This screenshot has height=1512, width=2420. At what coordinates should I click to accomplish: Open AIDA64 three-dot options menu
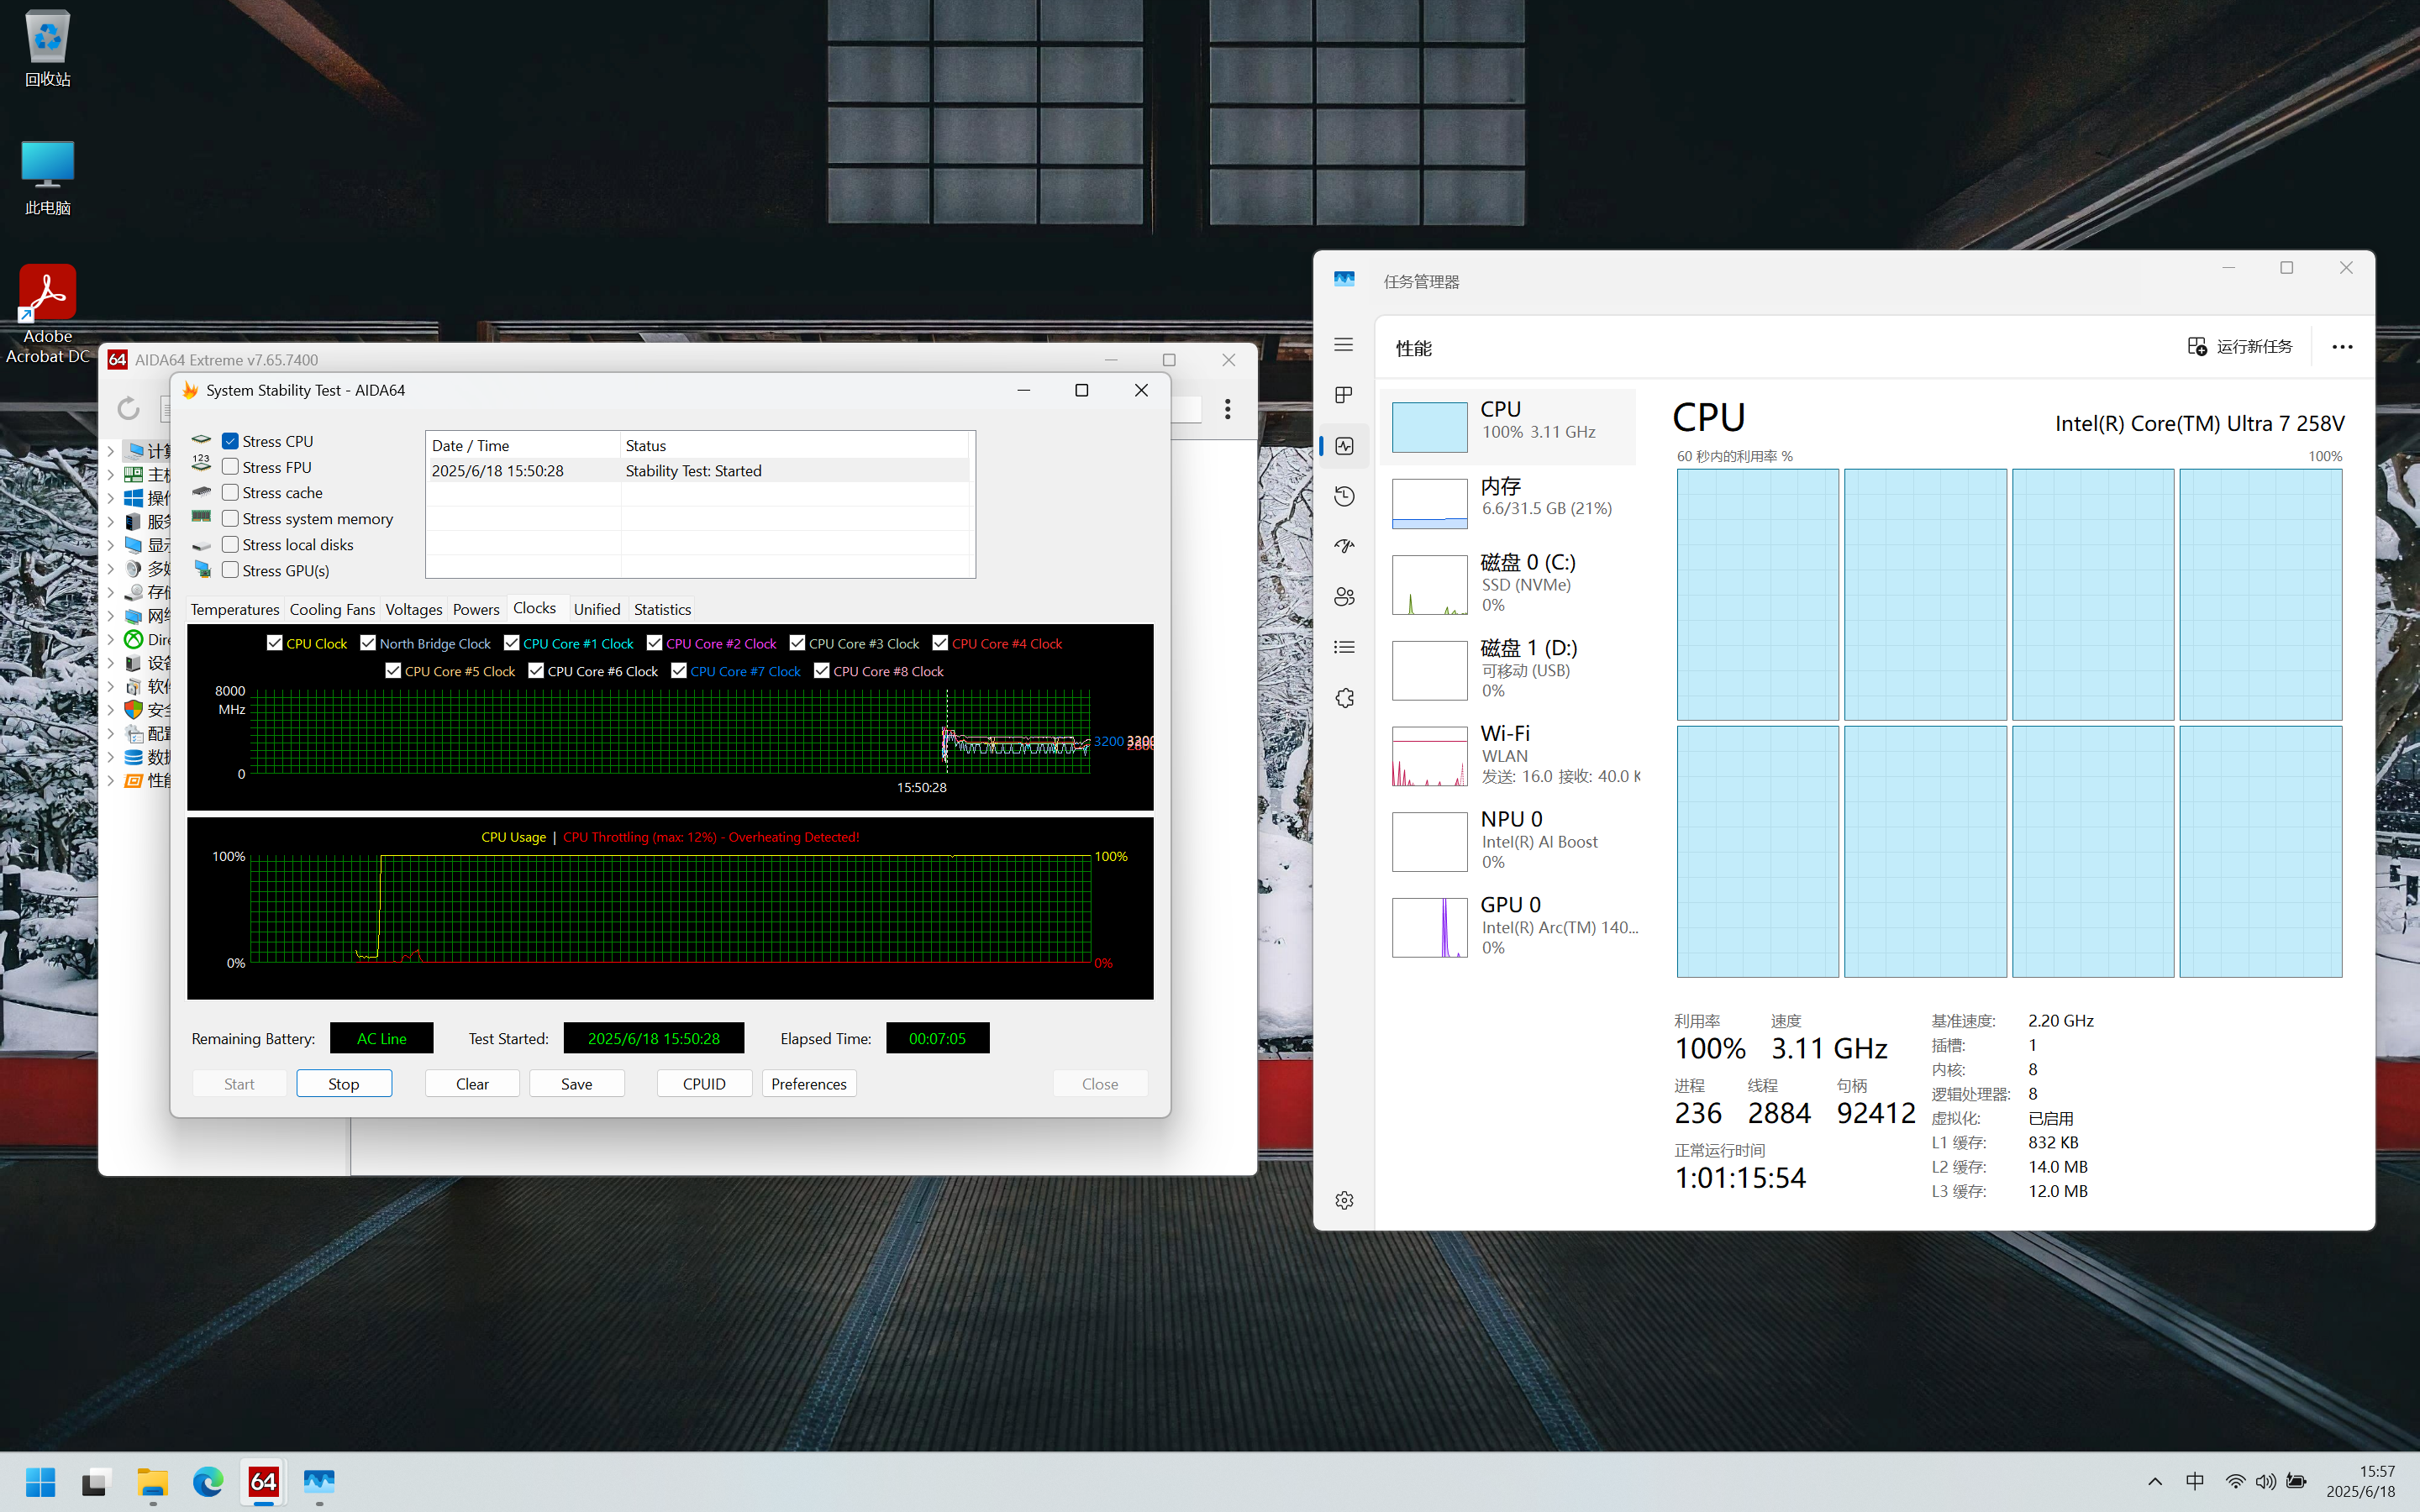(1227, 408)
